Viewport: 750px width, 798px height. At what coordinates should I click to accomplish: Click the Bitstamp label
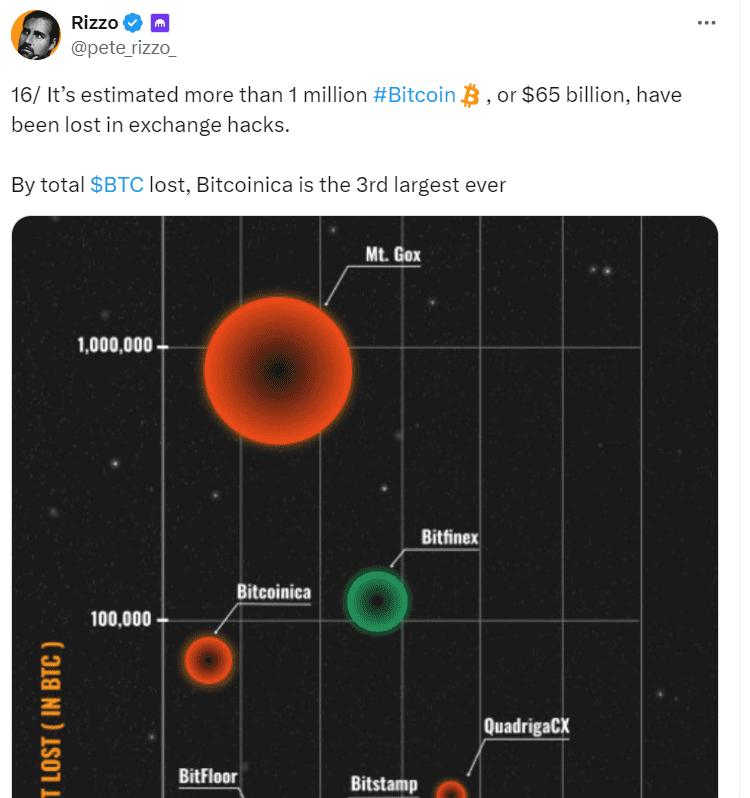pyautogui.click(x=384, y=783)
